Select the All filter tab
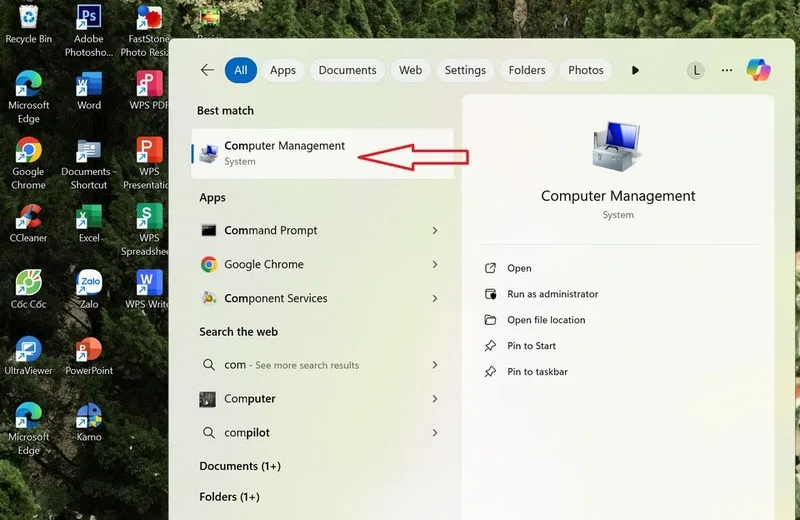Screen dimensions: 800x520 (x=241, y=70)
